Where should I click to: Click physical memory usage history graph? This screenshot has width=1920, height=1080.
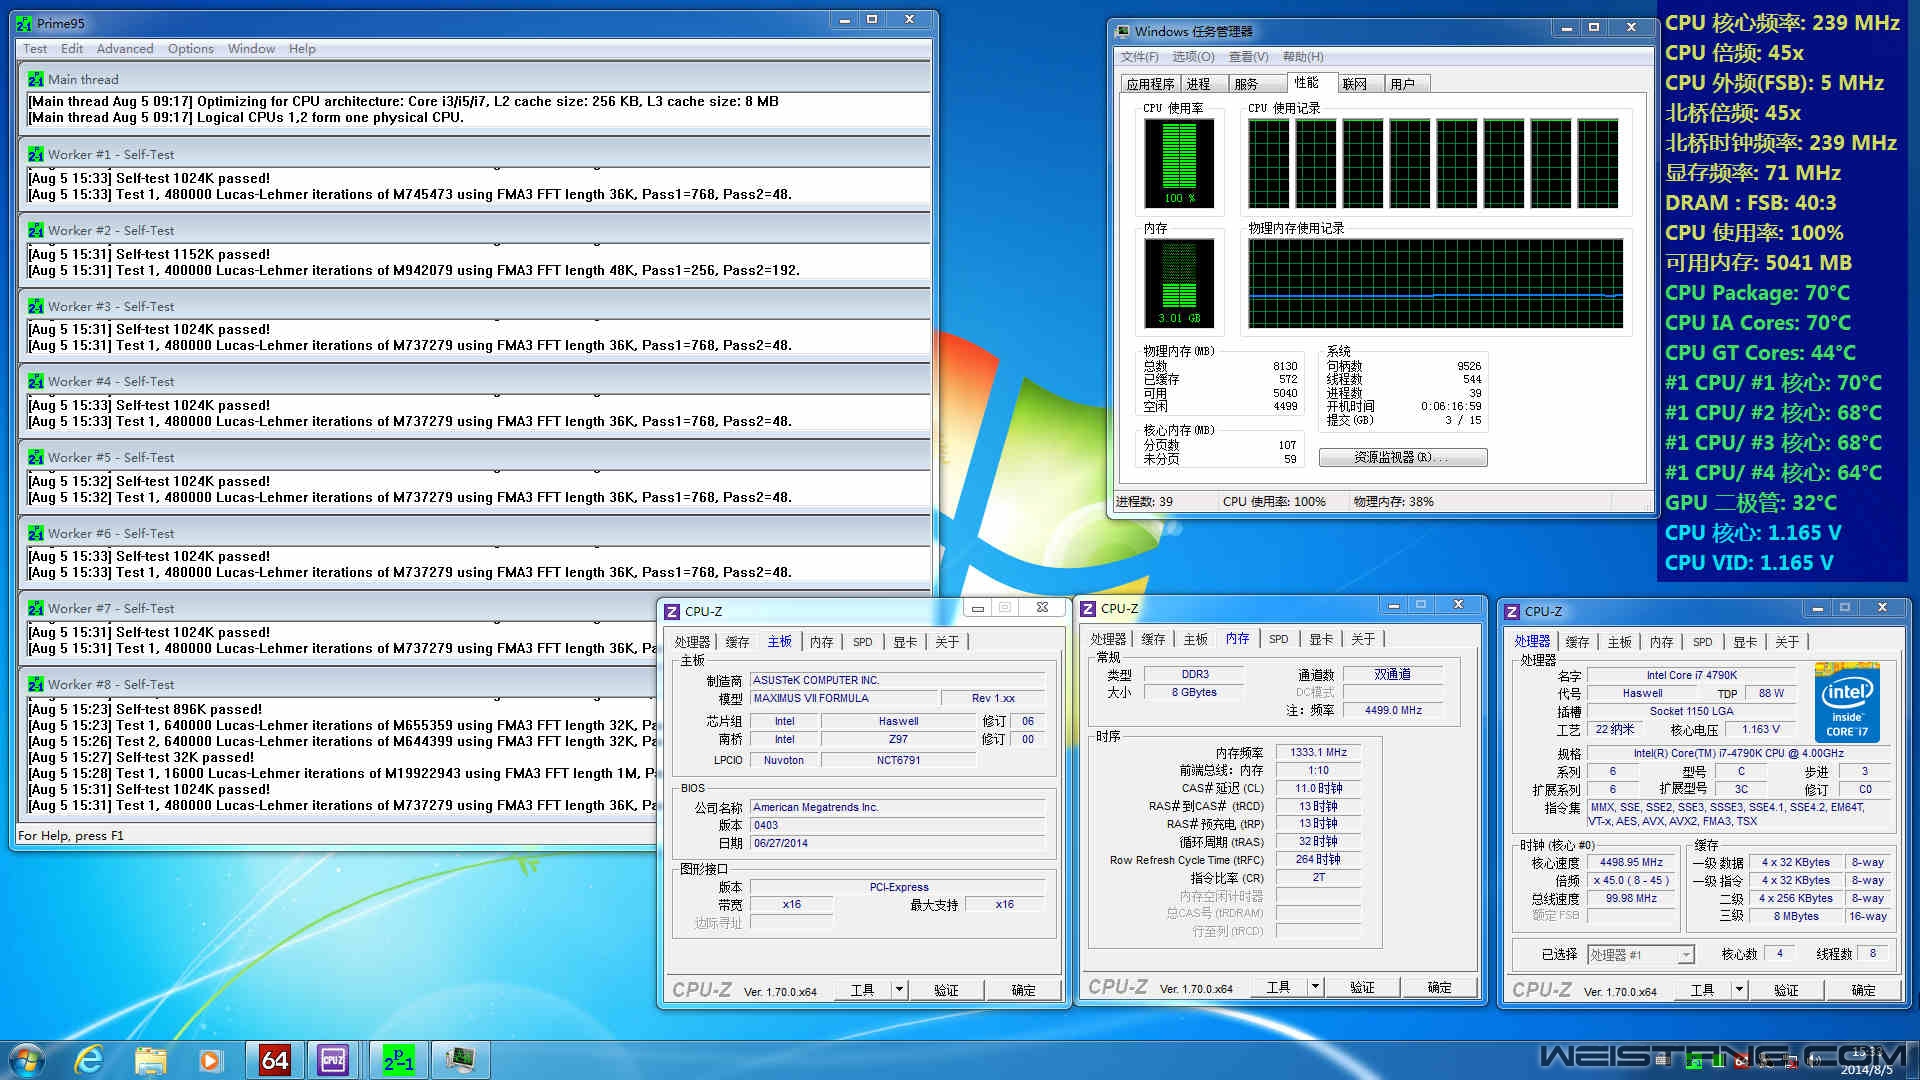[x=1436, y=283]
